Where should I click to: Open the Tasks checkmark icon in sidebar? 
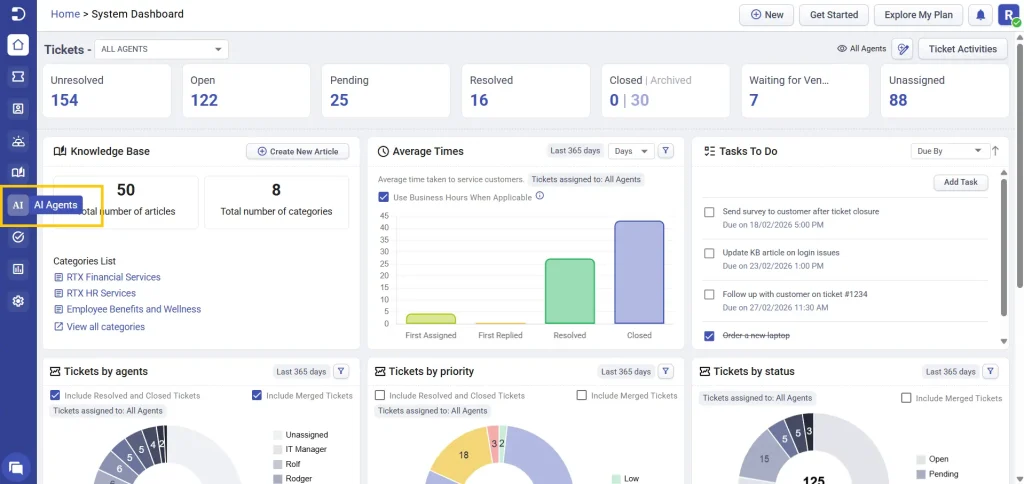[18, 237]
